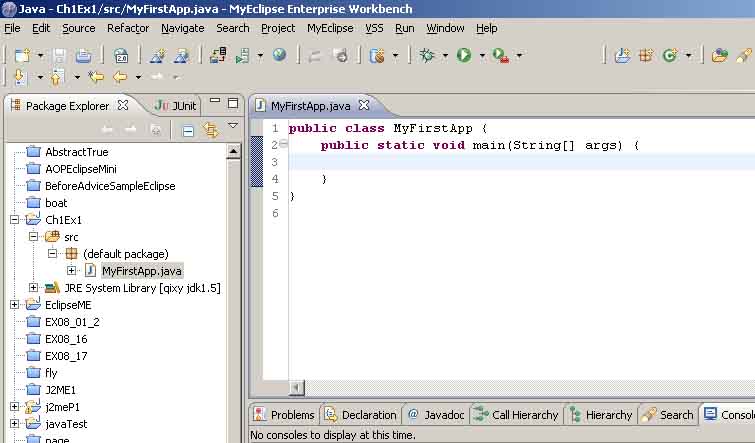Screen dimensions: 755x443
Task: Open the Source menu
Action: [x=78, y=28]
